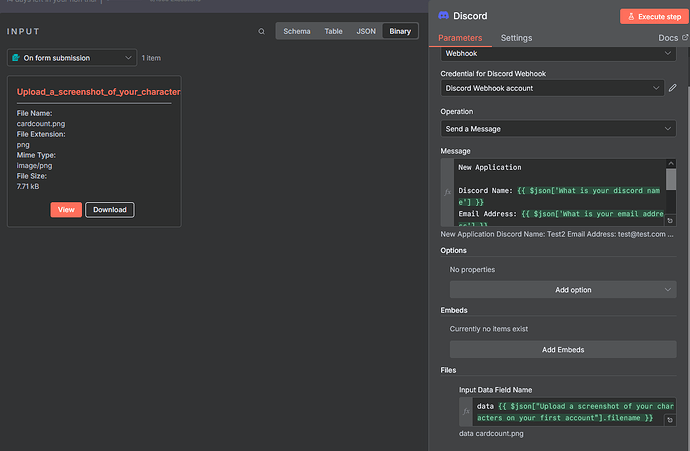Click the View button for cardcount.png
The height and width of the screenshot is (451, 690).
coord(66,209)
